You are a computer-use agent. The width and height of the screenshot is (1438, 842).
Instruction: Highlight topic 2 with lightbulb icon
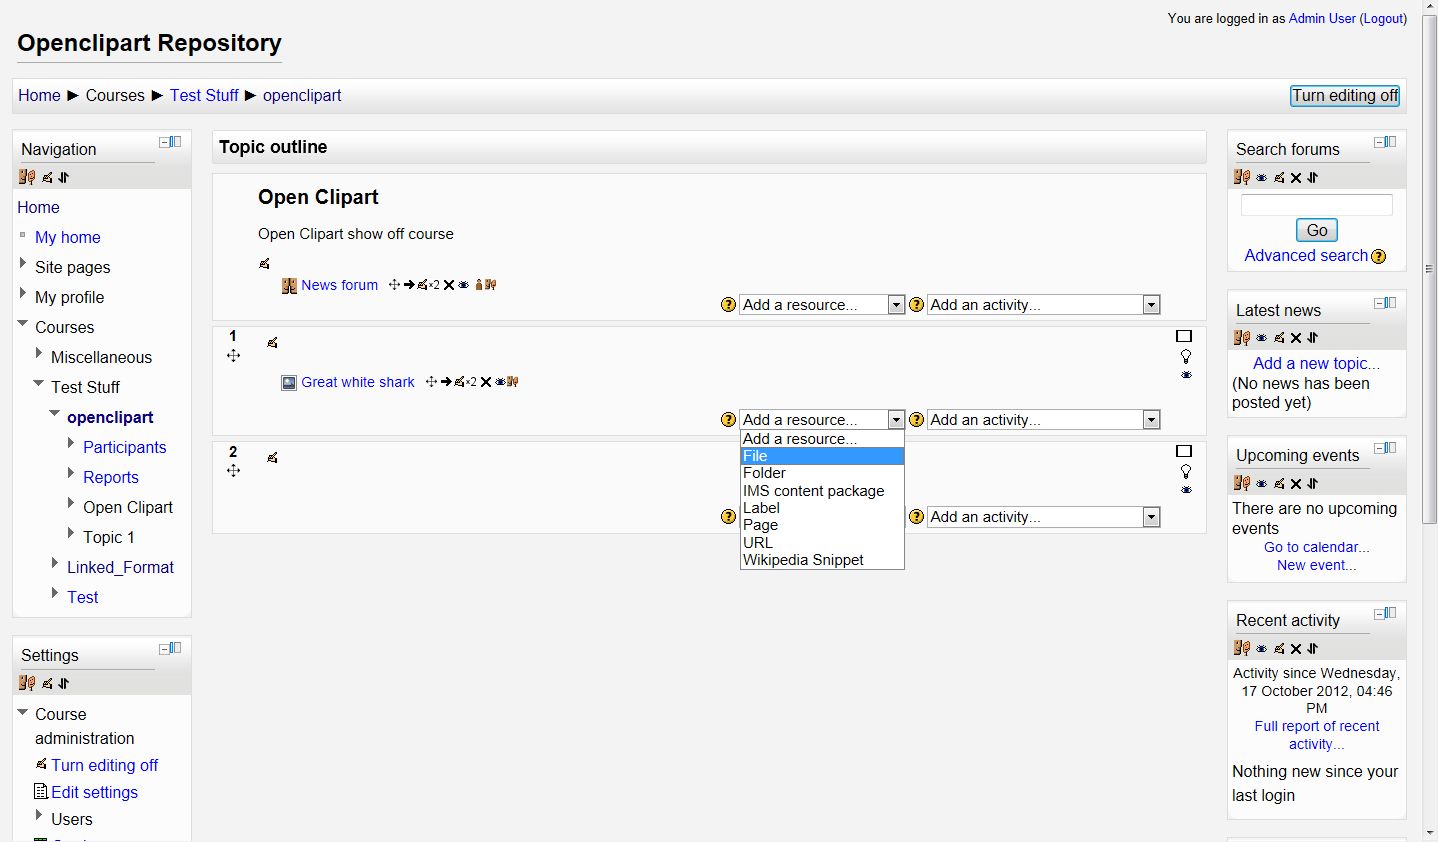tap(1186, 471)
